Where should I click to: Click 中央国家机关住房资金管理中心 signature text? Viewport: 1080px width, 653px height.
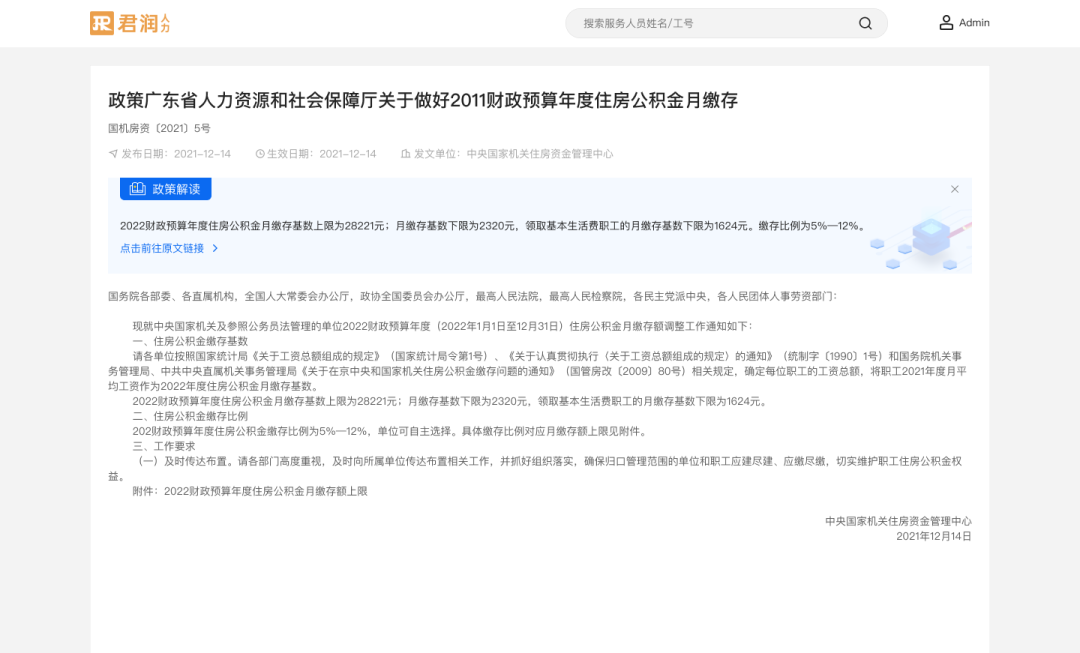[x=898, y=521]
